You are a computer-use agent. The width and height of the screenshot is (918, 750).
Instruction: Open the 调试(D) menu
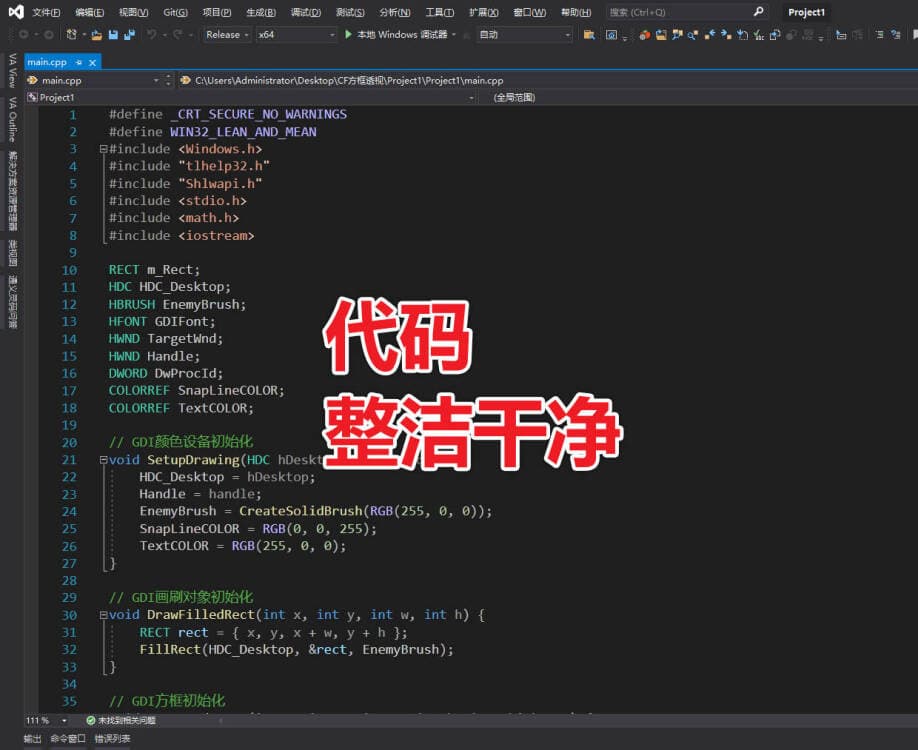point(306,12)
